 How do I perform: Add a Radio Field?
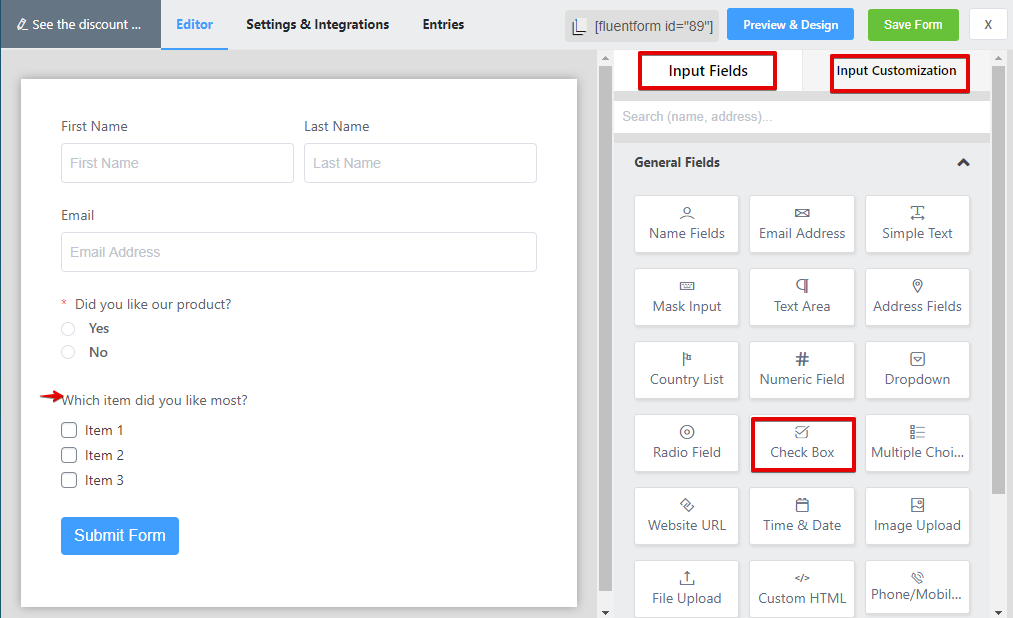pos(686,443)
